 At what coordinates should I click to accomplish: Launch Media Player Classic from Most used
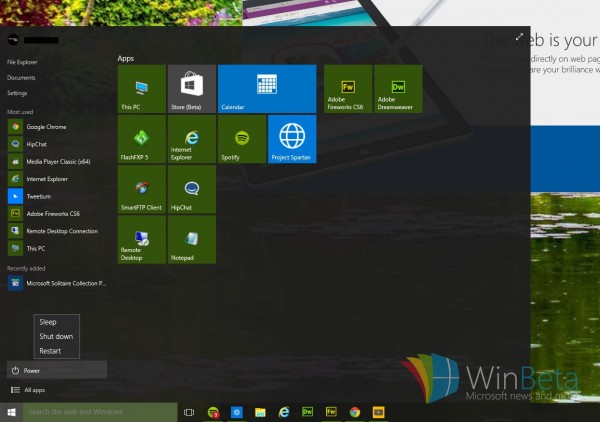tap(55, 161)
